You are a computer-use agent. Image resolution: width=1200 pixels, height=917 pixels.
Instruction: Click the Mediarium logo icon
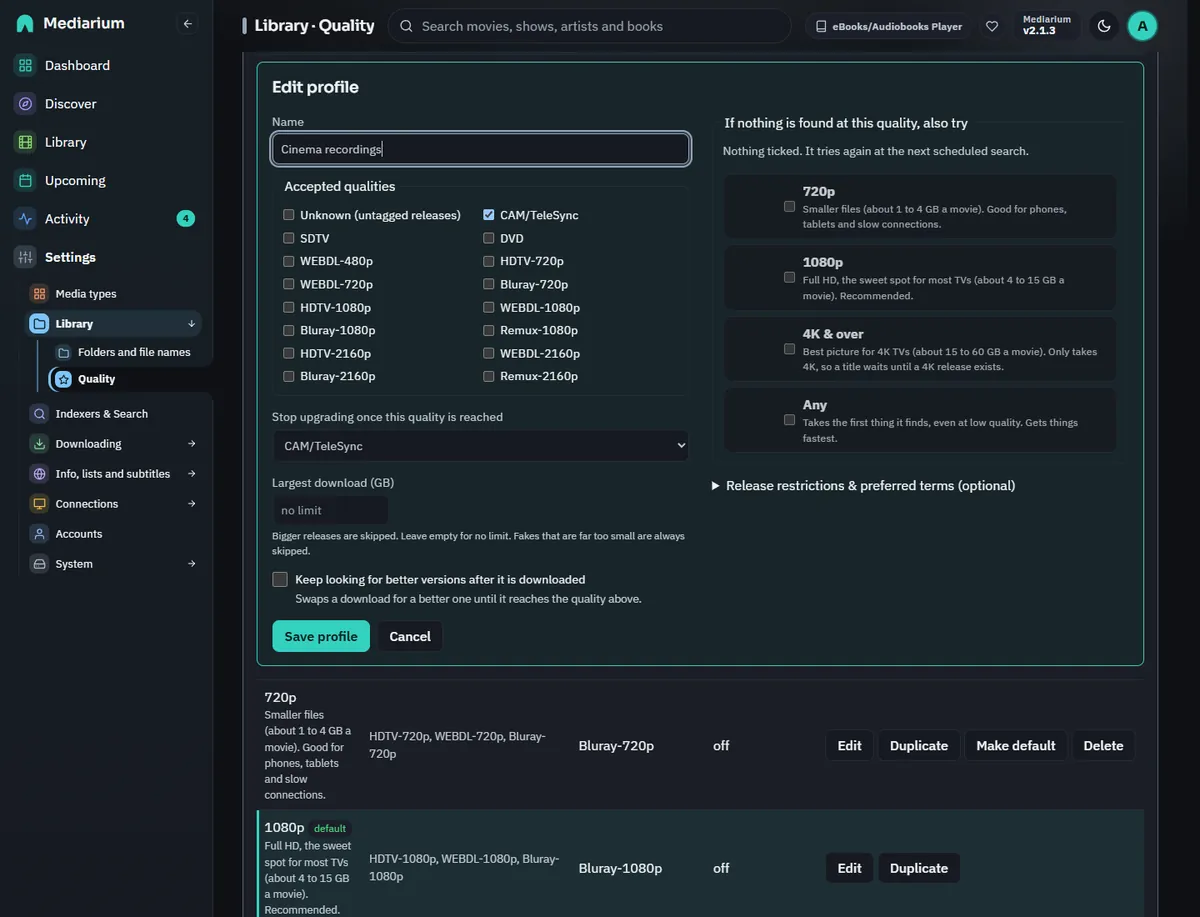25,23
